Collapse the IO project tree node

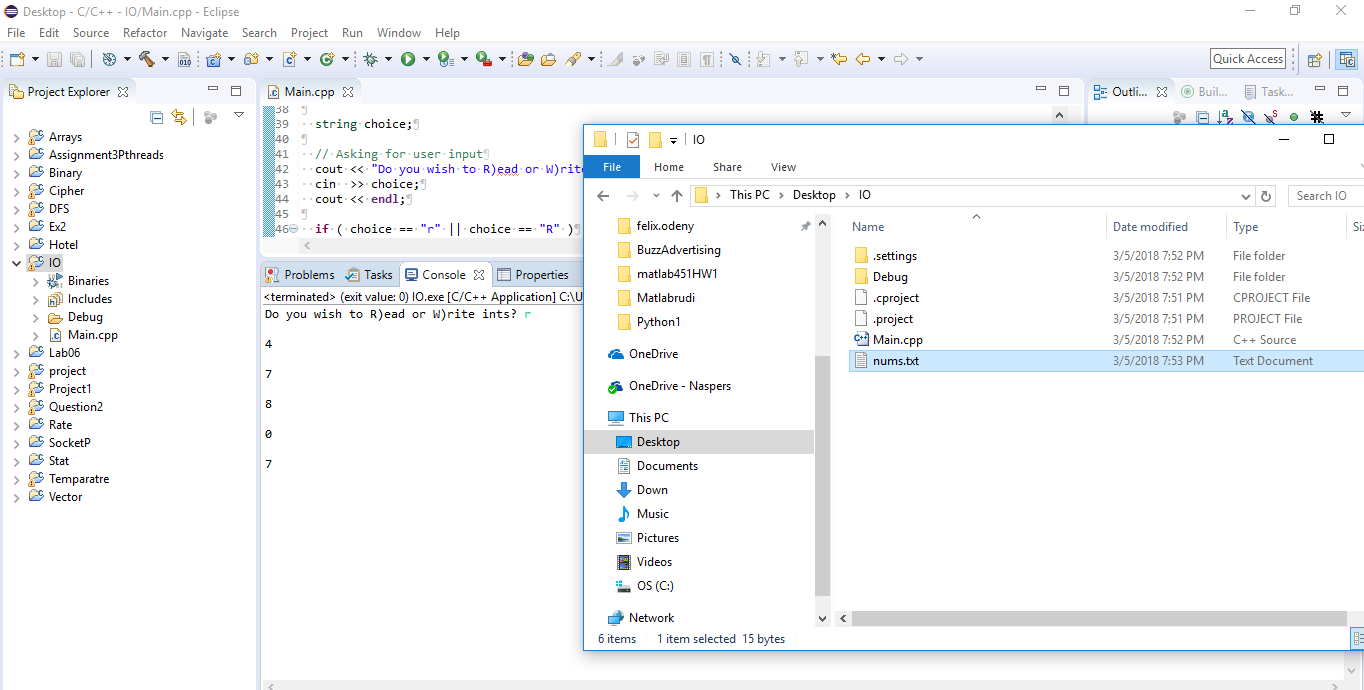click(x=16, y=263)
